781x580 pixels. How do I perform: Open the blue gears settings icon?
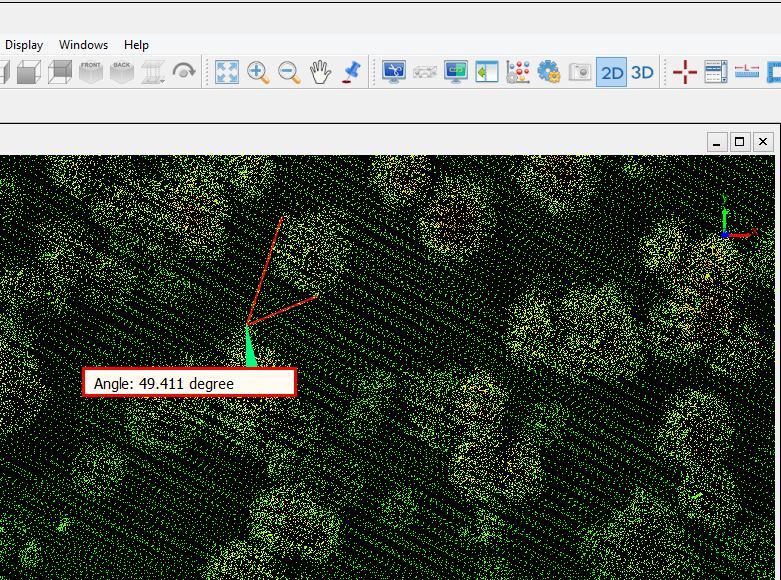[x=548, y=72]
